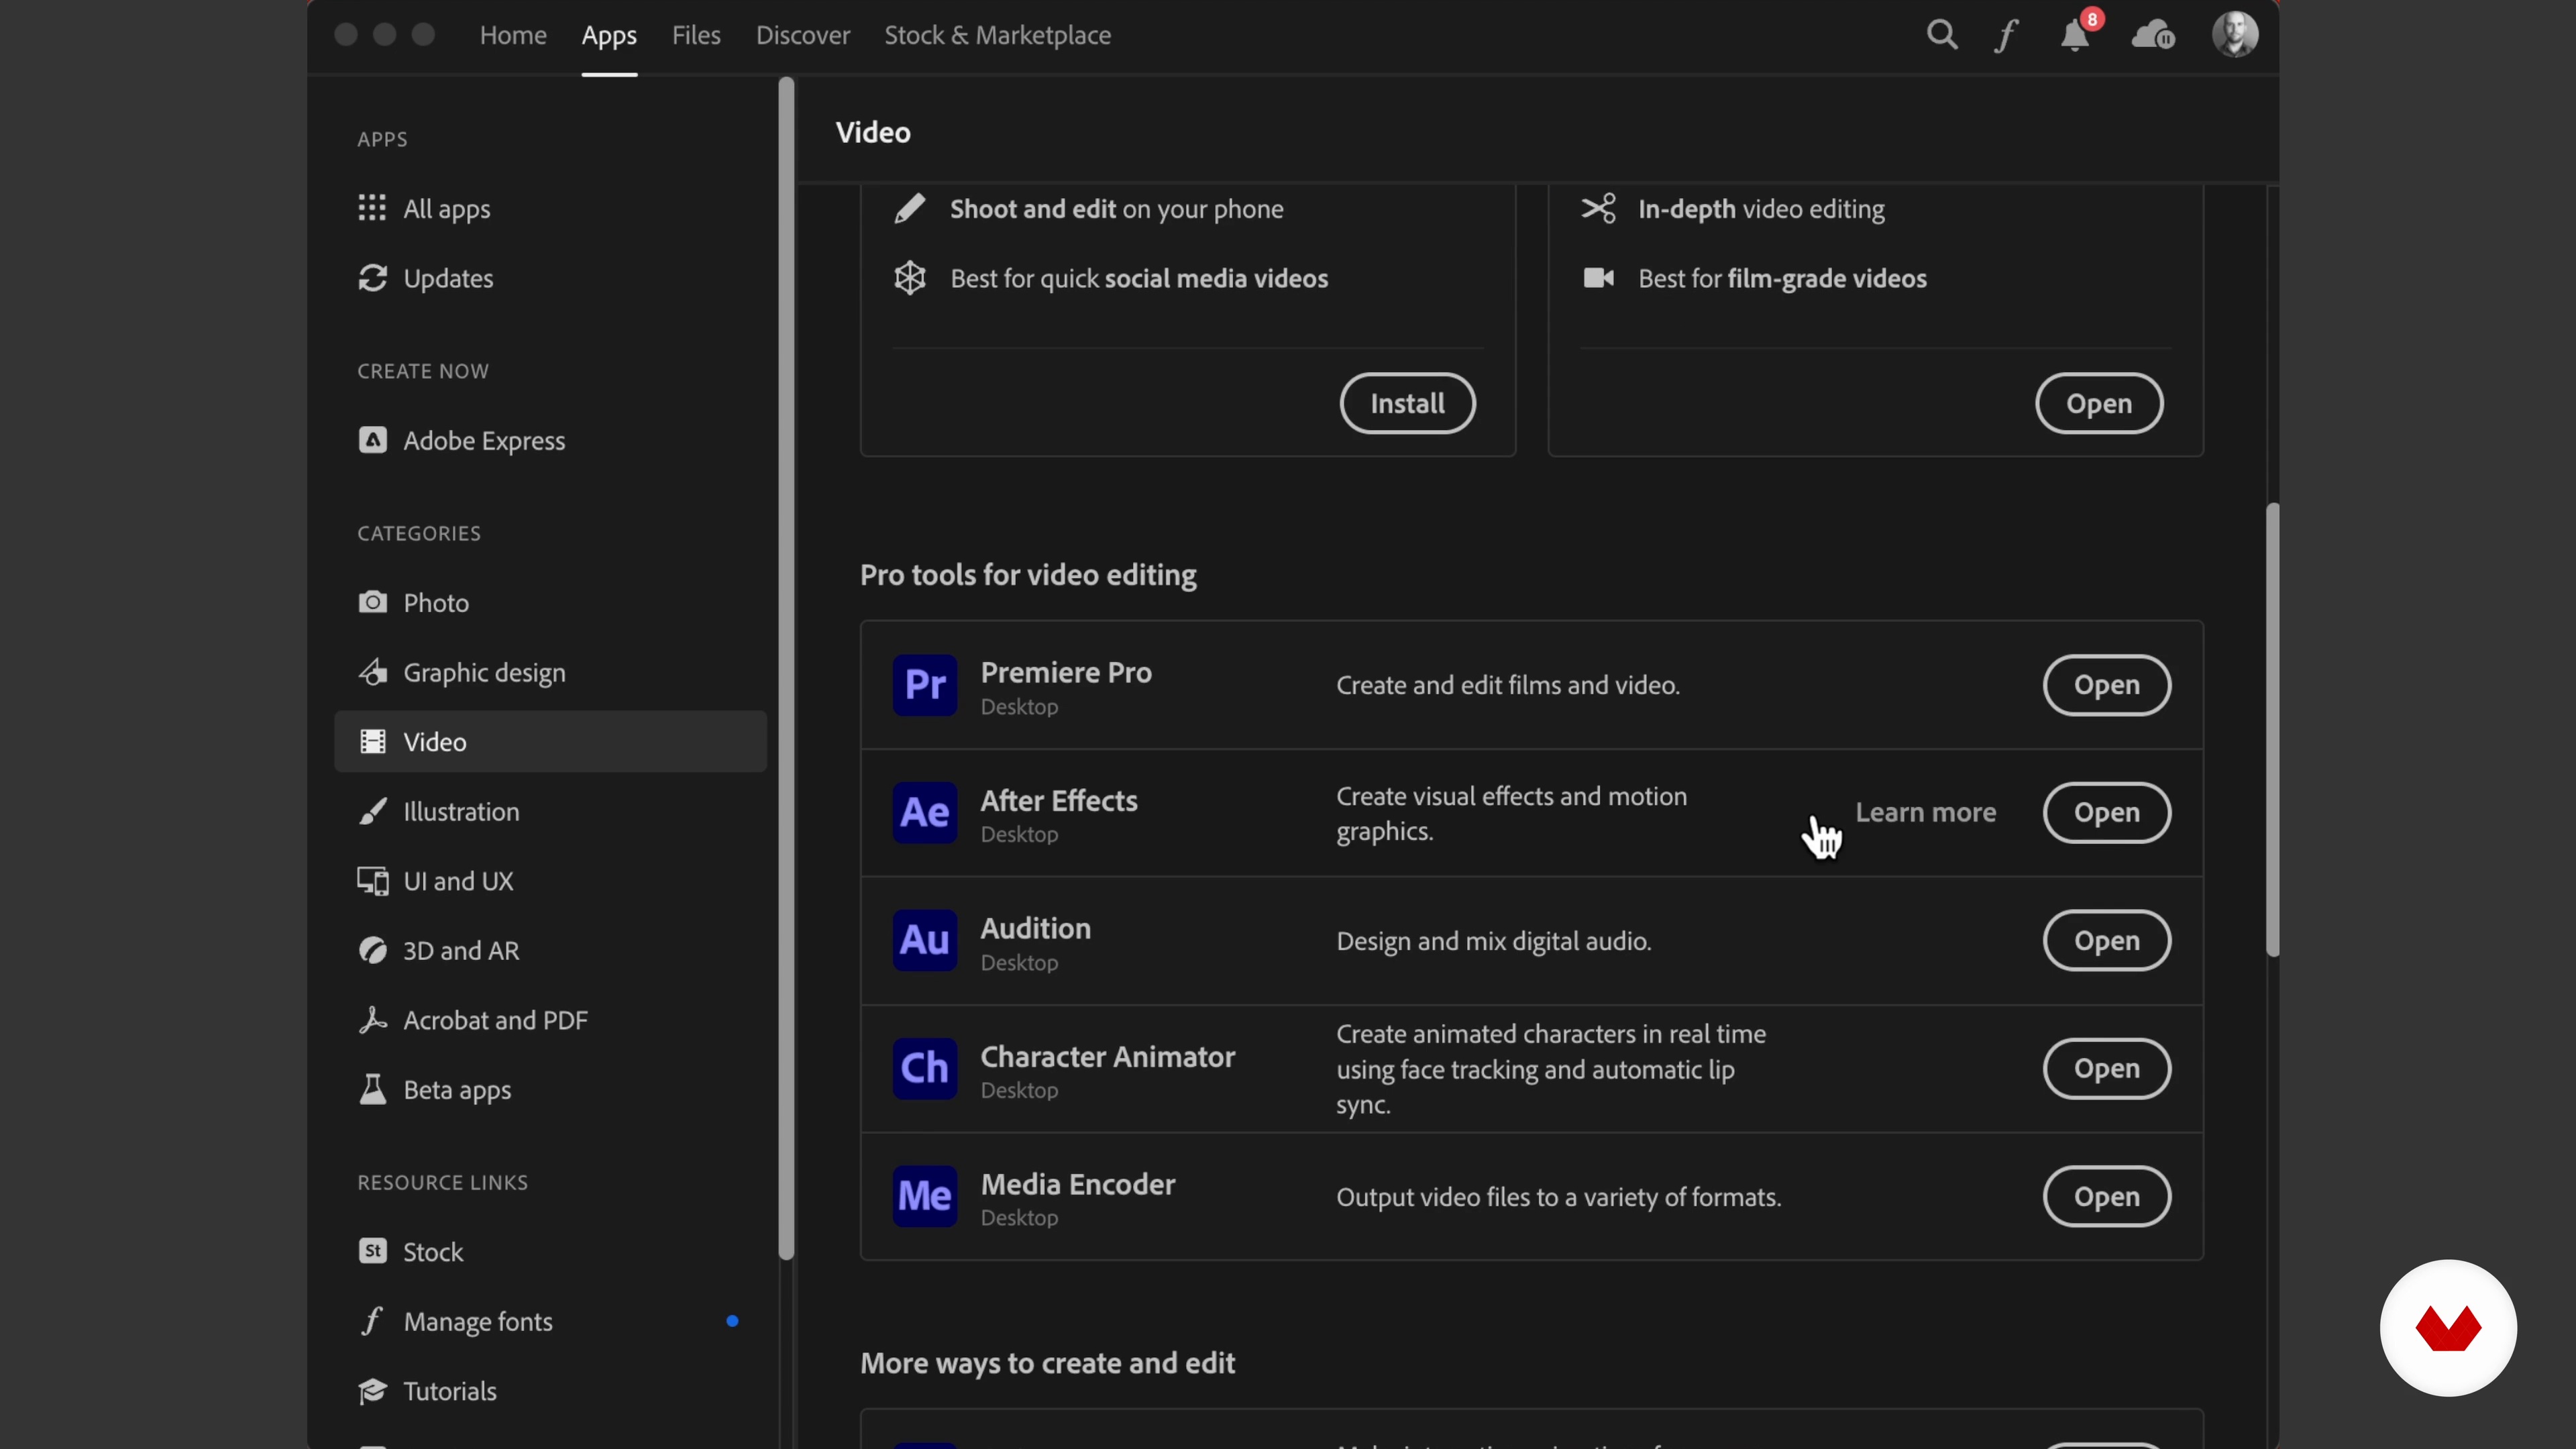2576x1449 pixels.
Task: Click 'Output video files to a variety of formats.'
Action: click(1559, 1197)
